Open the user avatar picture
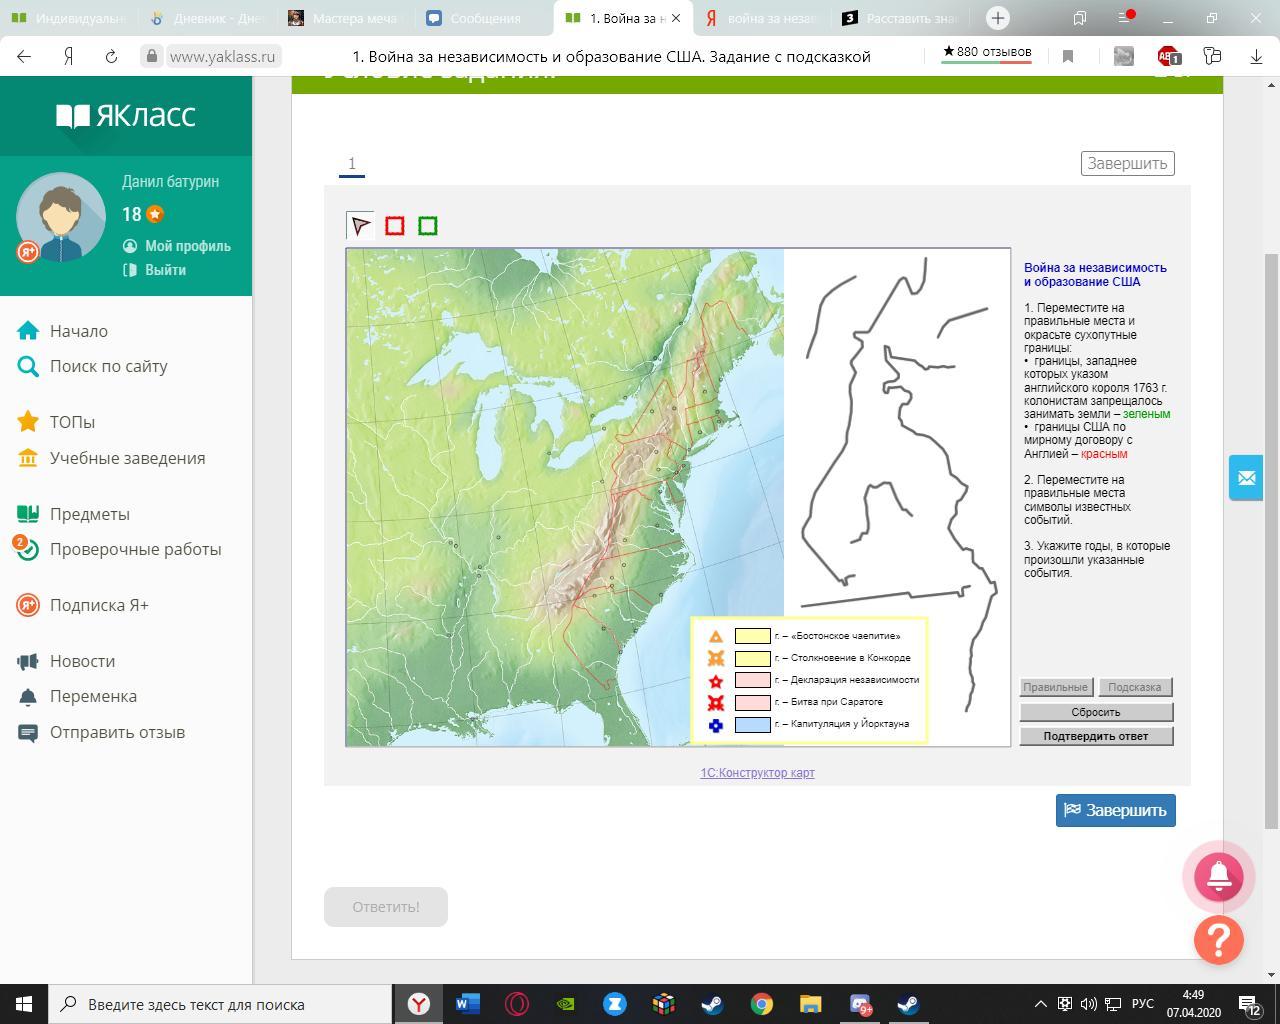Screen dimensions: 1280x1024 (x=61, y=216)
